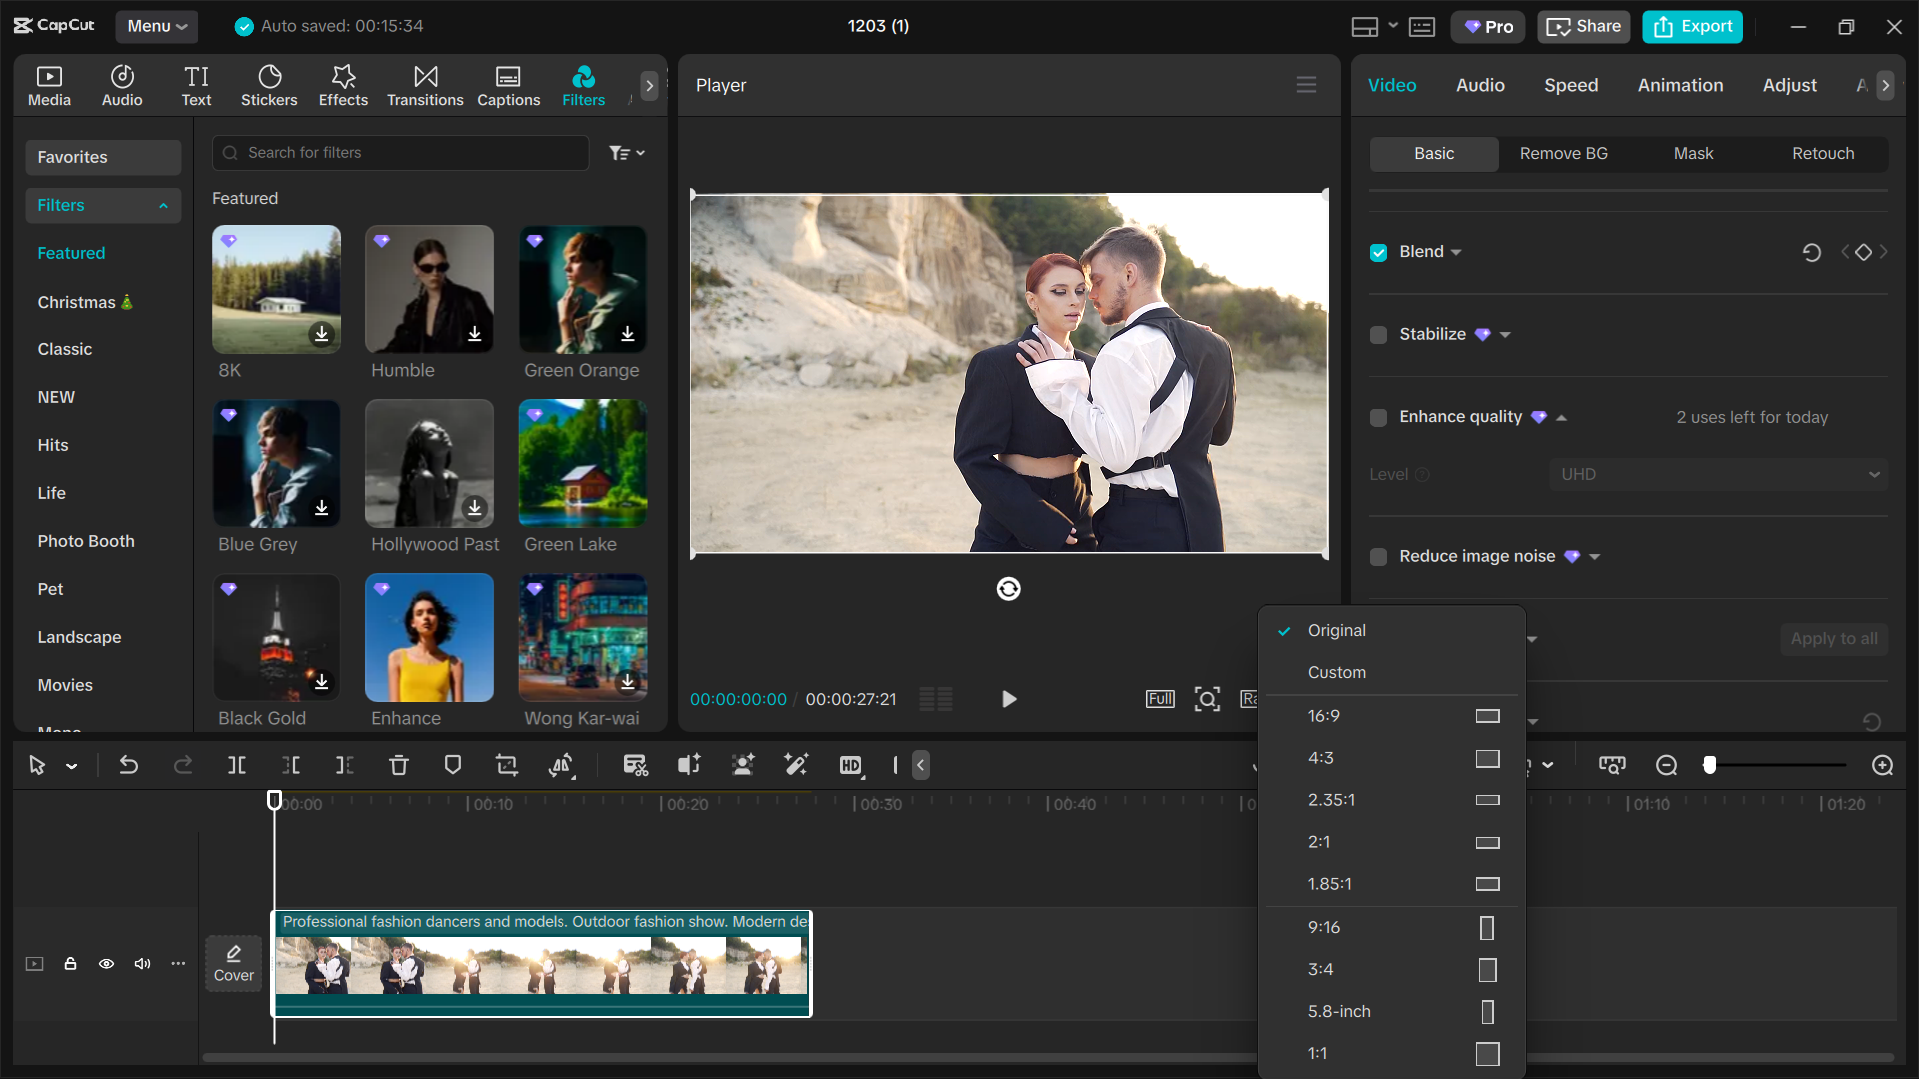The image size is (1919, 1079).
Task: Edit the clip Cover
Action: (233, 963)
